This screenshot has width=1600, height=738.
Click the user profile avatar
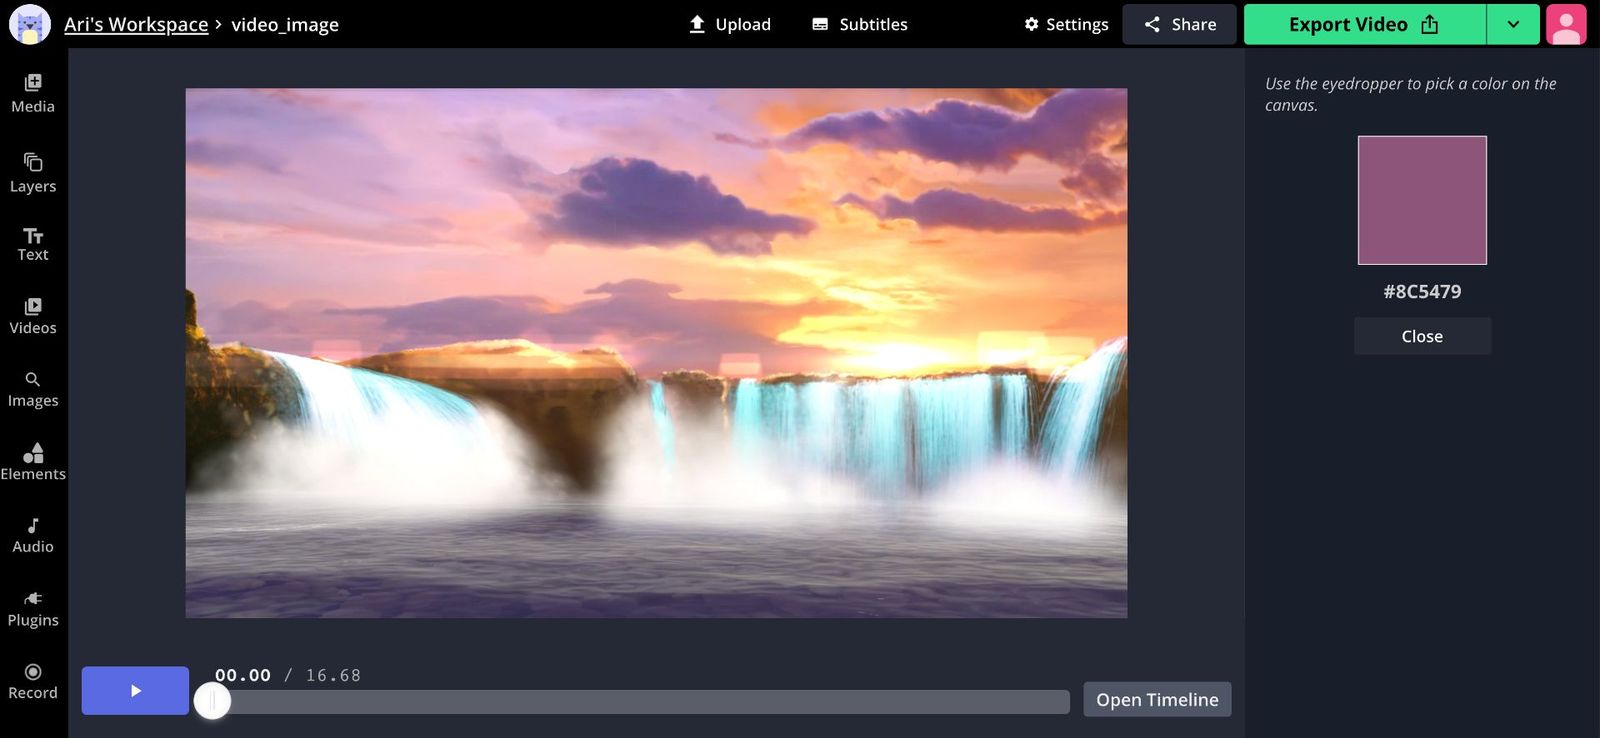(1566, 25)
